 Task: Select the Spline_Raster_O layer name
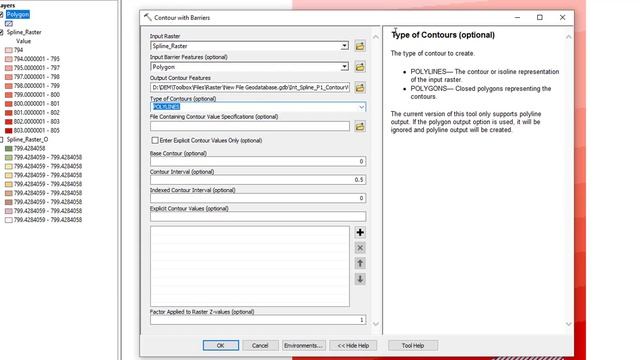pyautogui.click(x=27, y=140)
